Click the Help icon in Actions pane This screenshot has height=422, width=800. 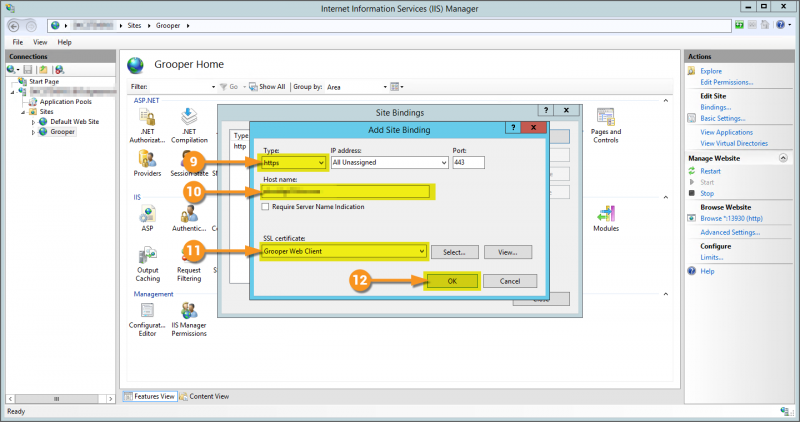691,271
